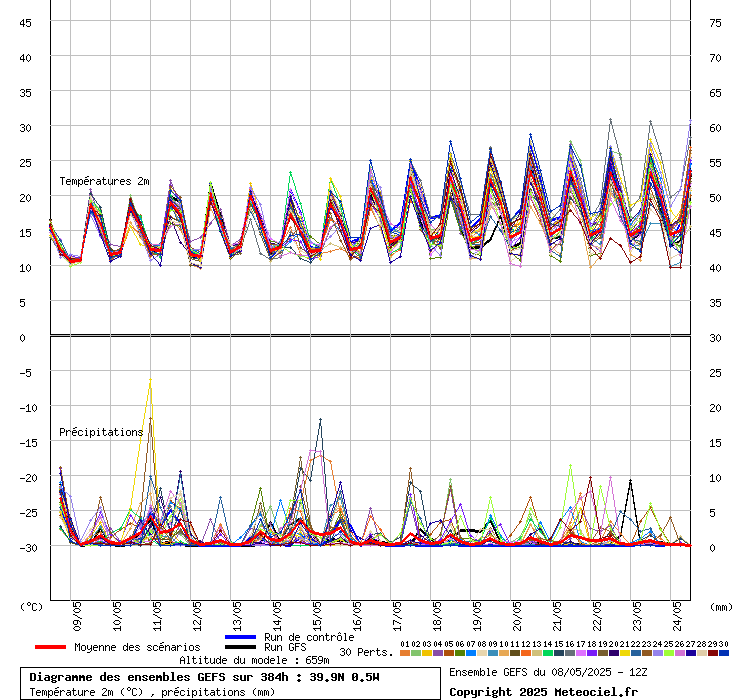
Task: Click the 20/05 date label
Action: tap(517, 616)
